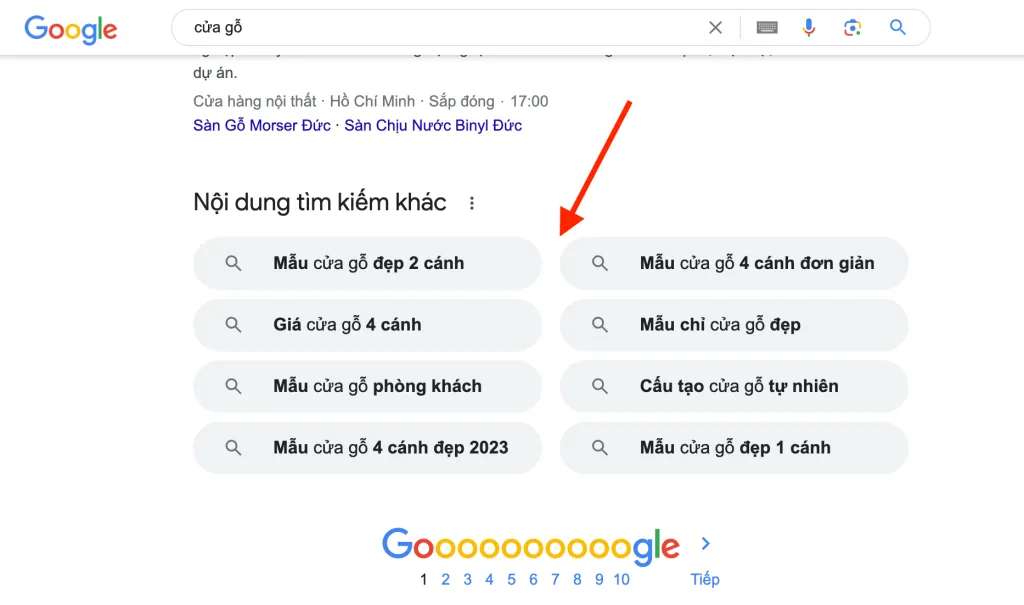Go to results page 7
The image size is (1024, 605).
(555, 580)
